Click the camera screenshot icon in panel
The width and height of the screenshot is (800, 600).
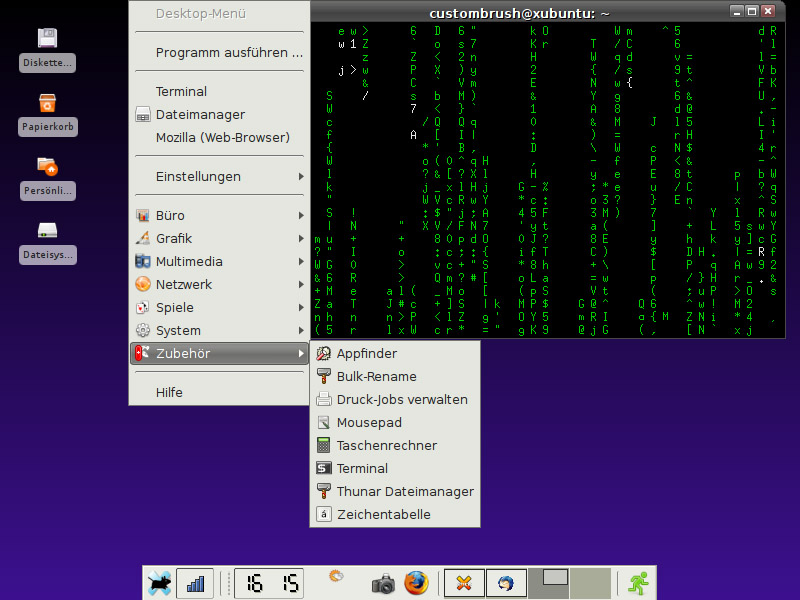pos(383,584)
